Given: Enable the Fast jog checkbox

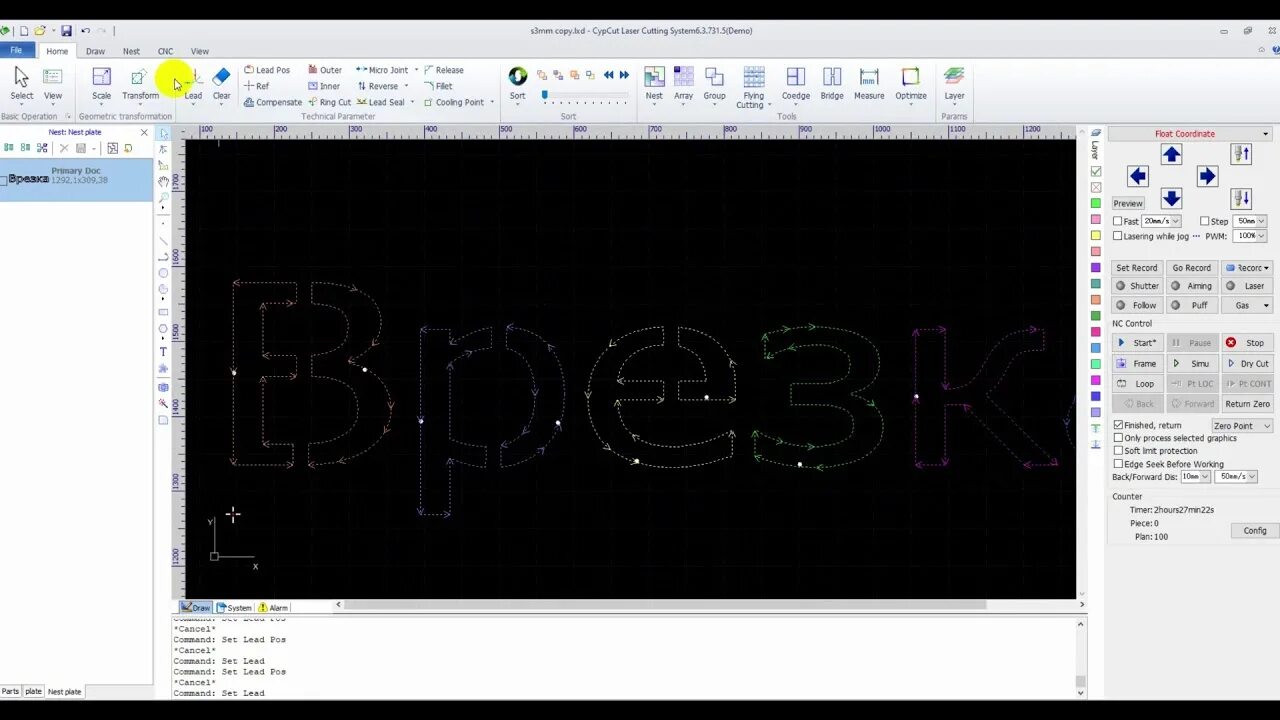Looking at the screenshot, I should point(1118,221).
